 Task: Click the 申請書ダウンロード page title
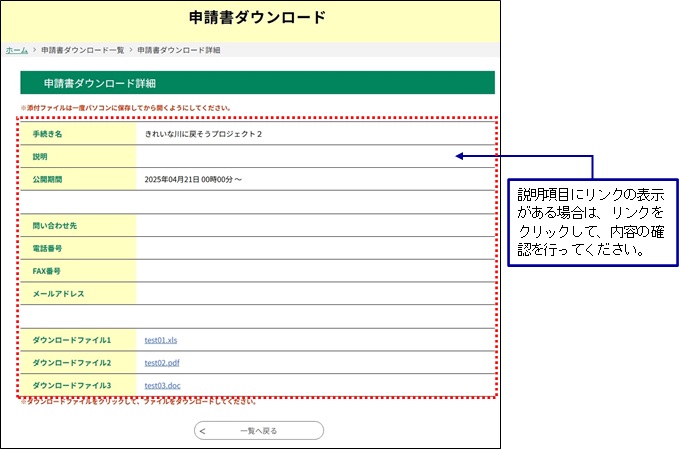pos(257,18)
